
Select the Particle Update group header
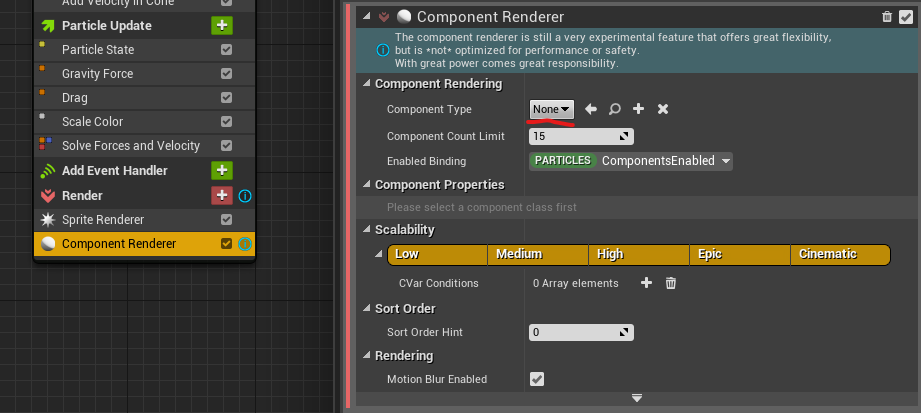point(144,25)
